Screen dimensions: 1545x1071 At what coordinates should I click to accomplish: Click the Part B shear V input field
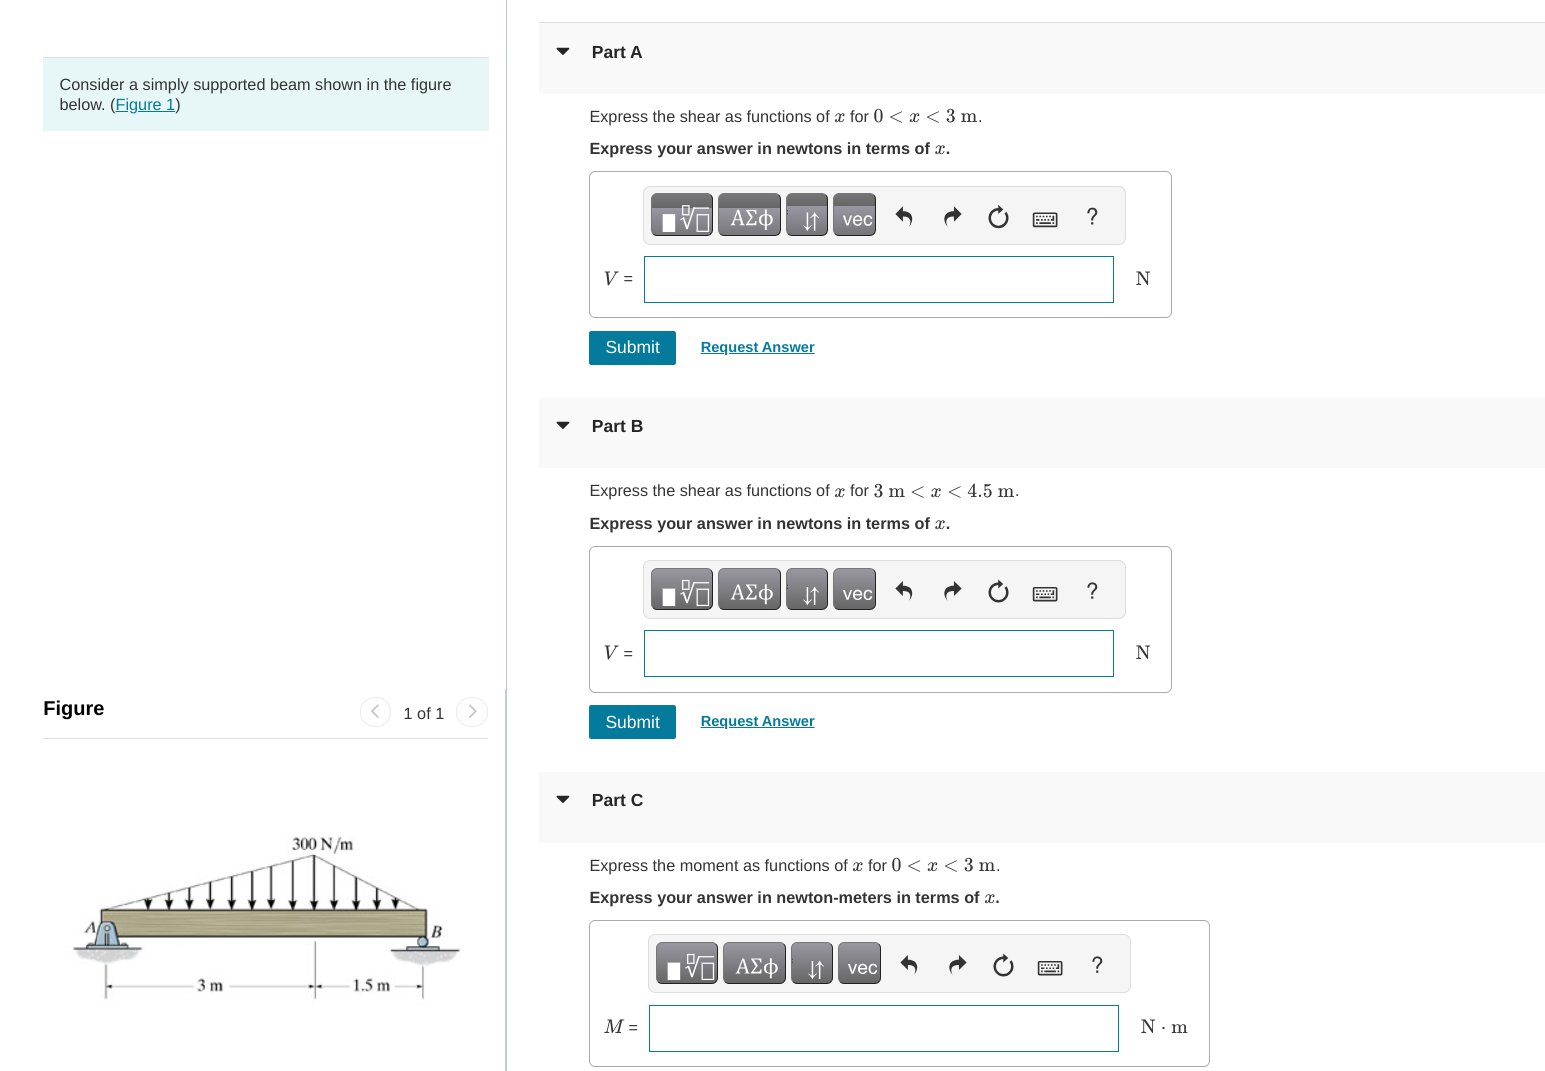pos(878,653)
